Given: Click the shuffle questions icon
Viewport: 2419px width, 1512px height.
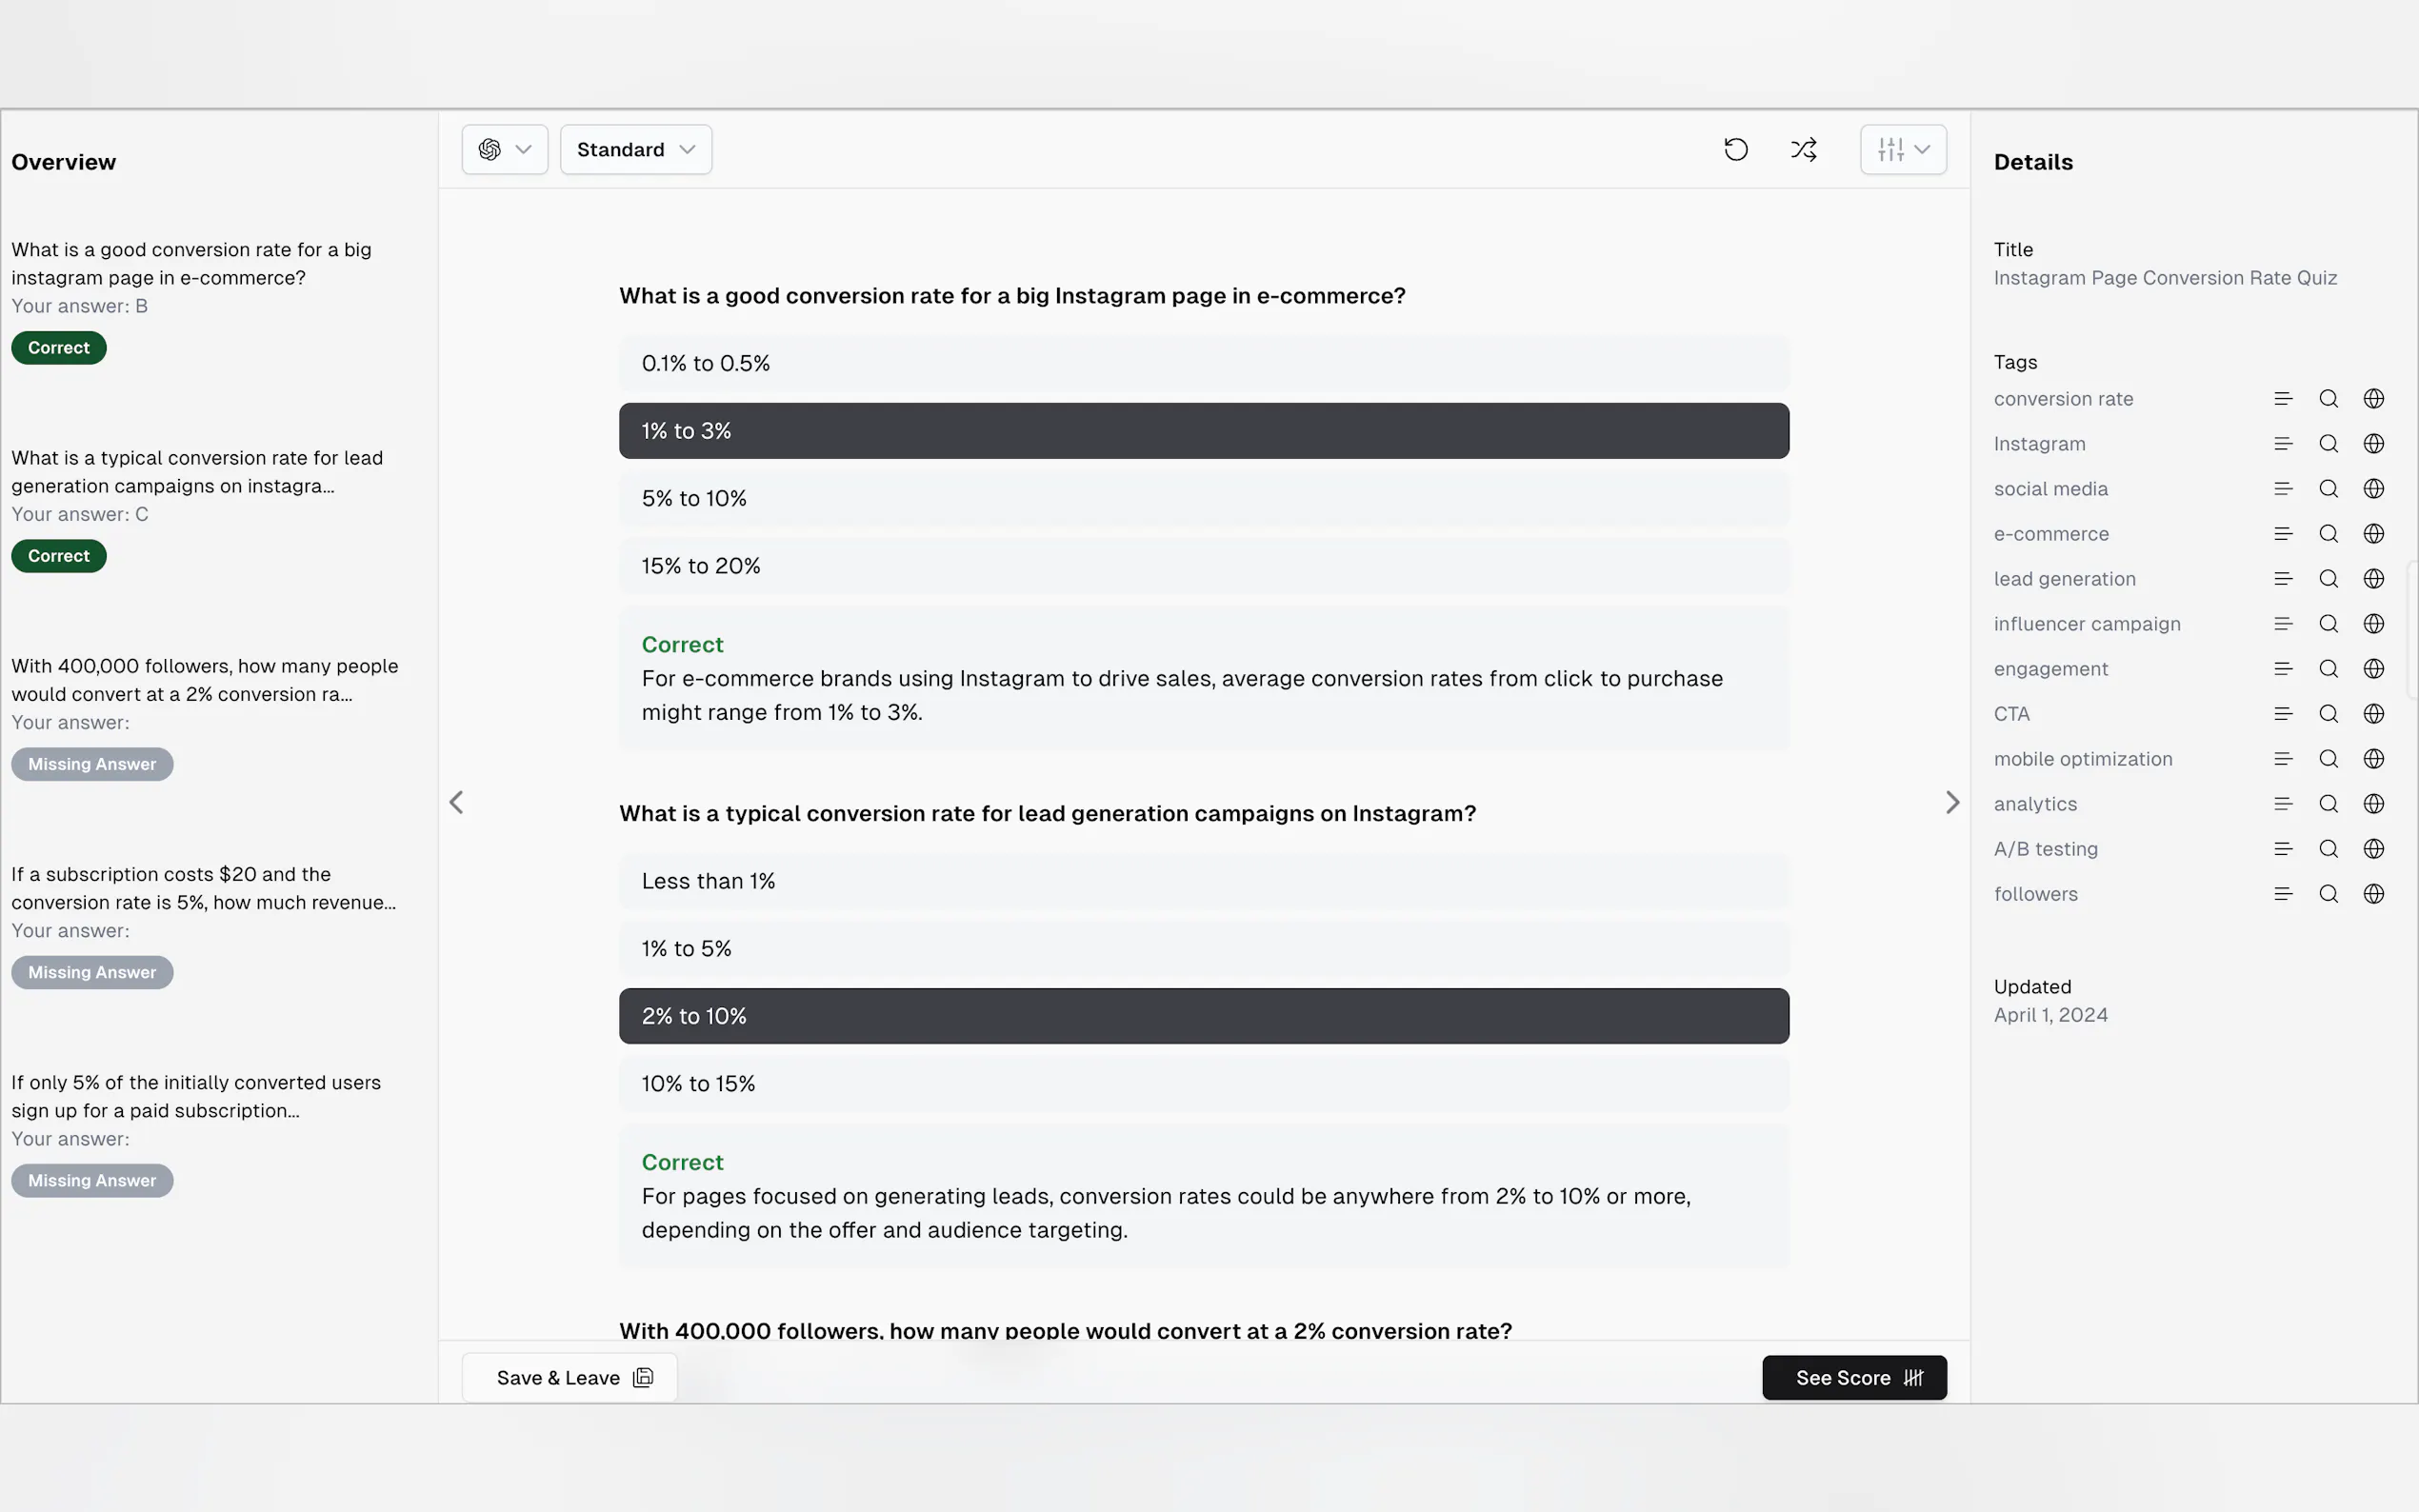Looking at the screenshot, I should pyautogui.click(x=1803, y=150).
